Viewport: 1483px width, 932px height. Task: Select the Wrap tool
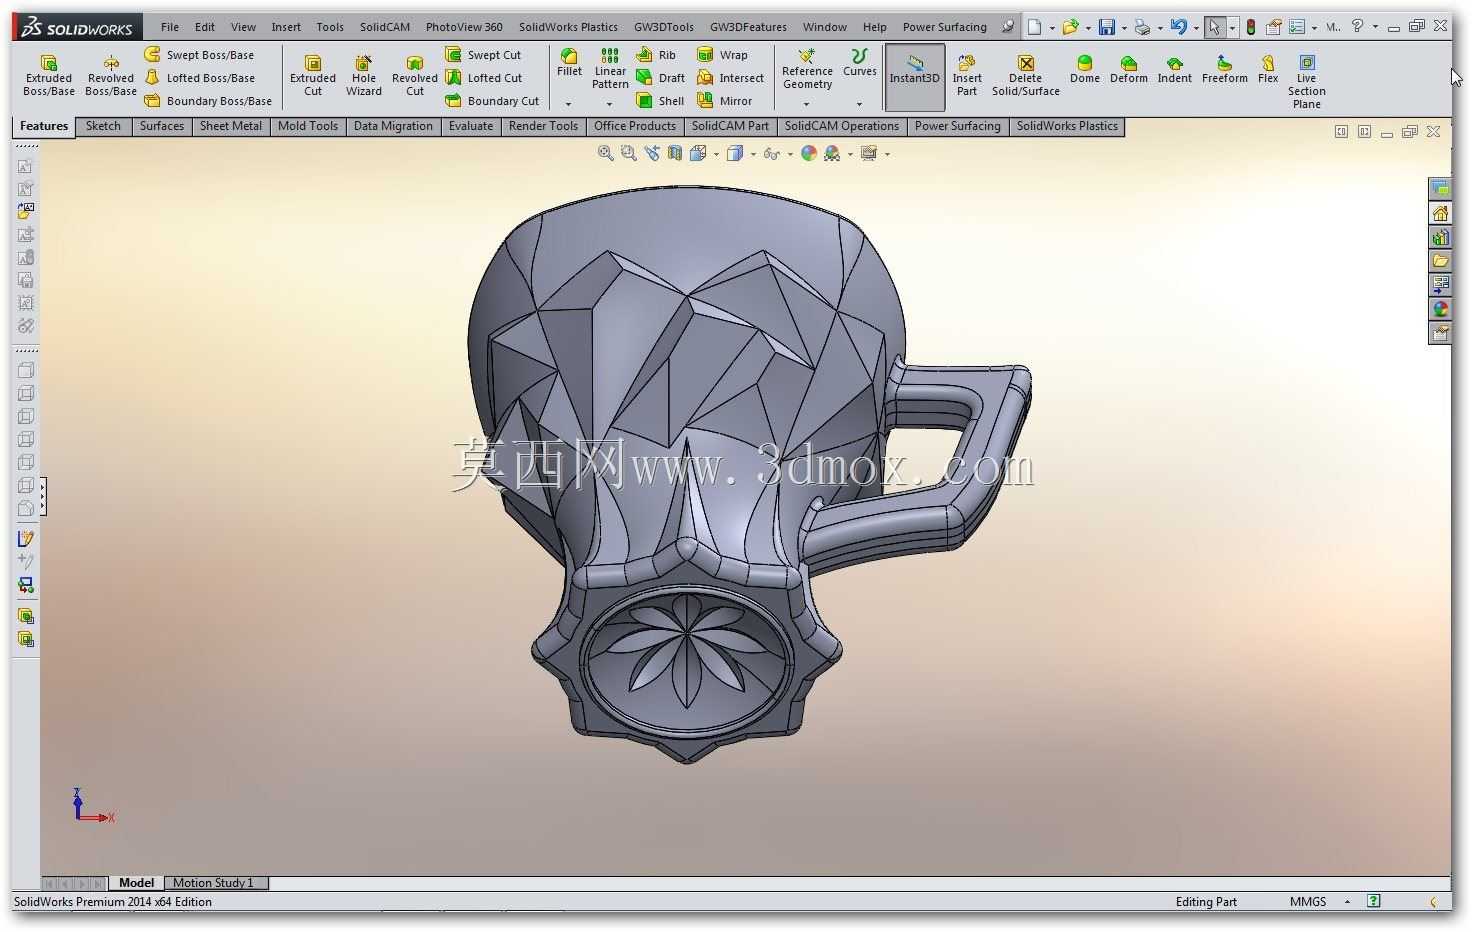[722, 55]
